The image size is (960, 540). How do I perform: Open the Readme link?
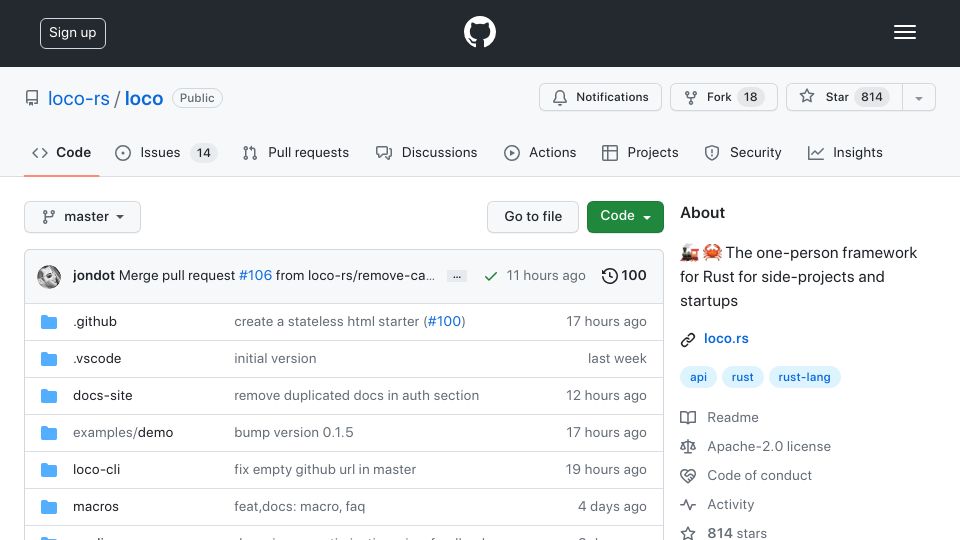point(732,418)
